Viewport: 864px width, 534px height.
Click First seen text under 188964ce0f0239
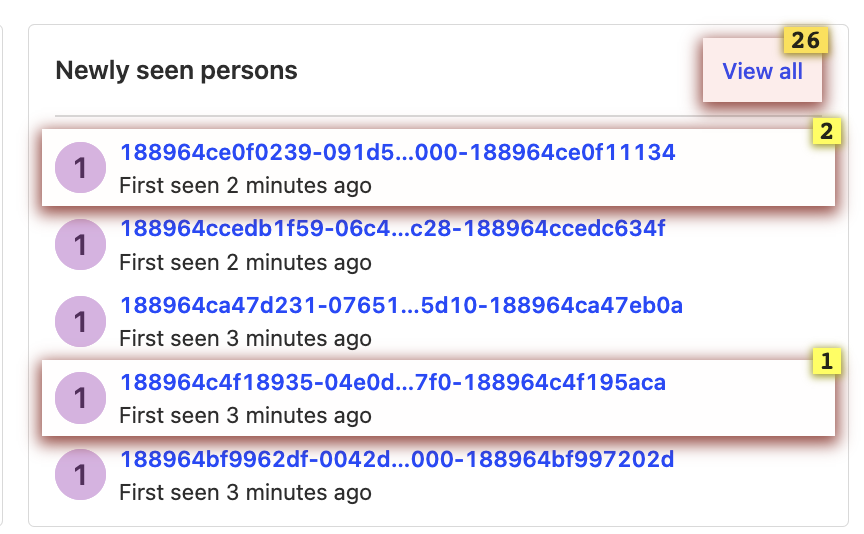click(x=245, y=186)
